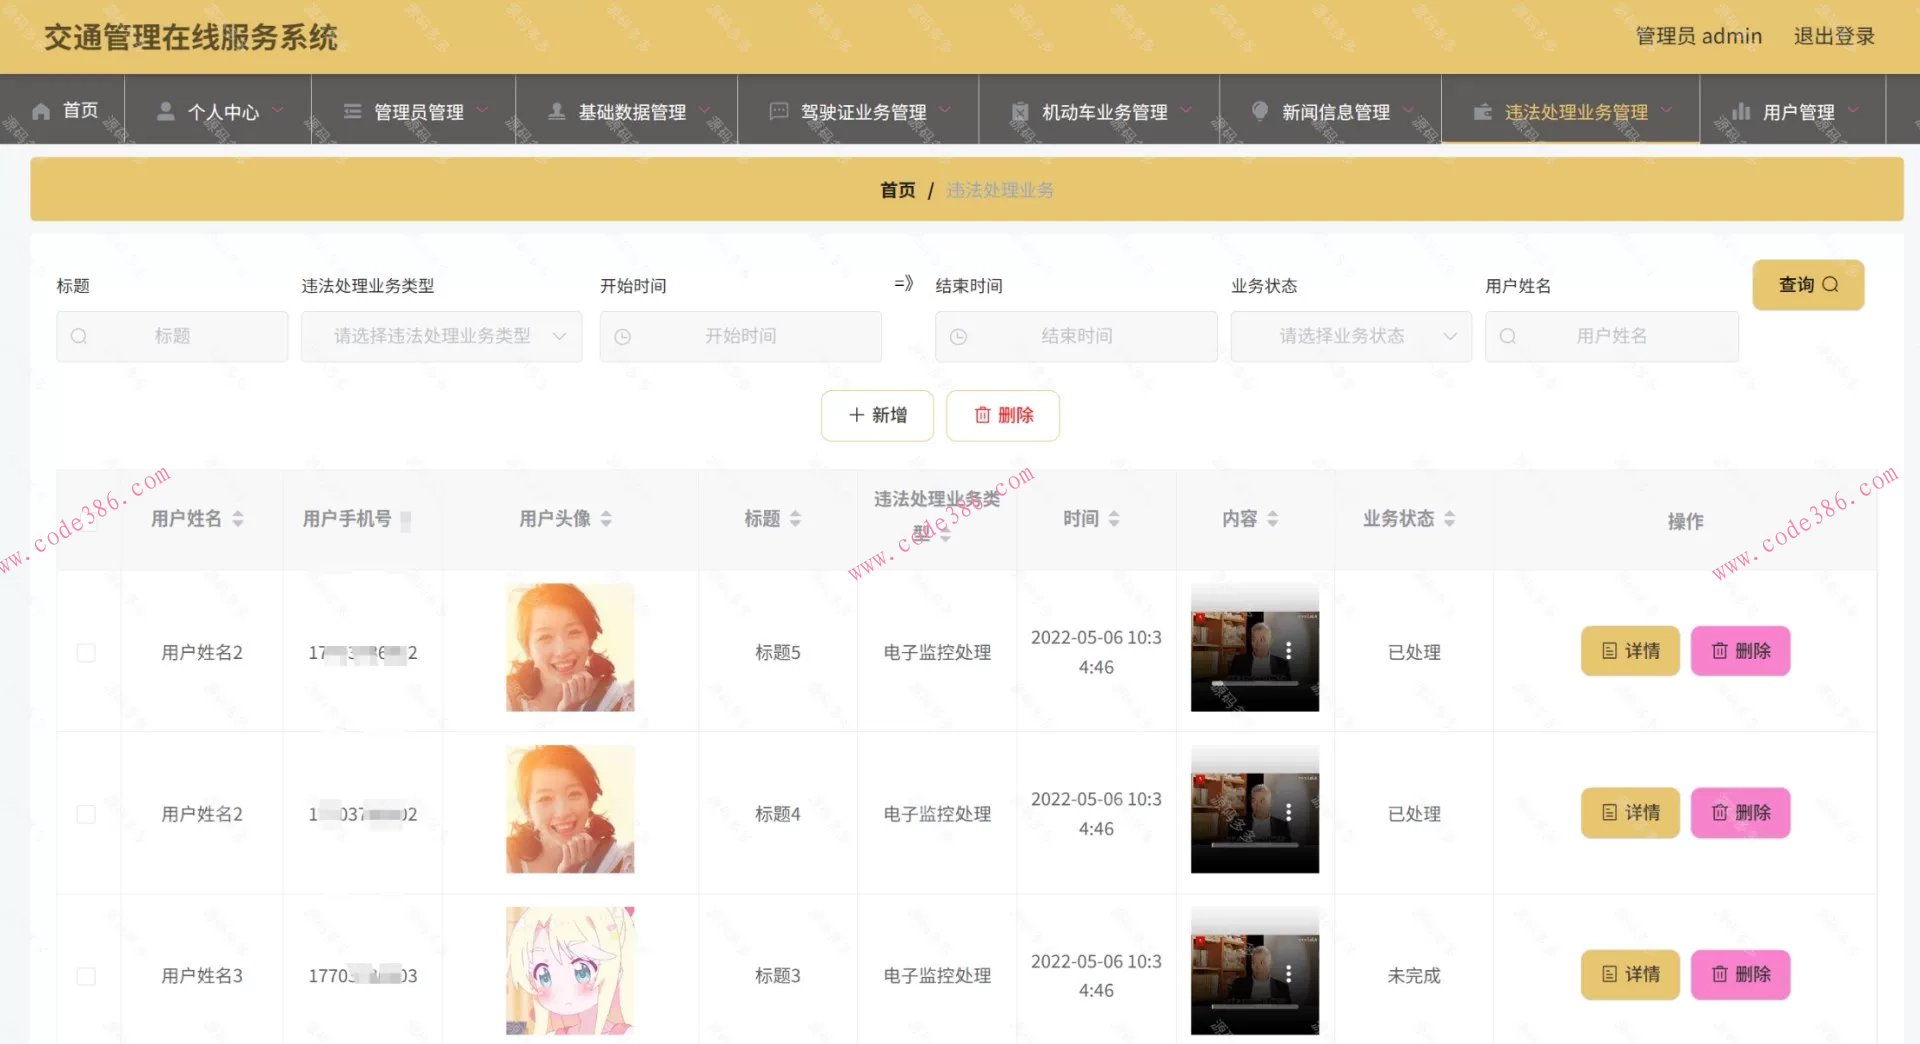Click the 查询 search button
This screenshot has width=1920, height=1044.
tap(1807, 285)
